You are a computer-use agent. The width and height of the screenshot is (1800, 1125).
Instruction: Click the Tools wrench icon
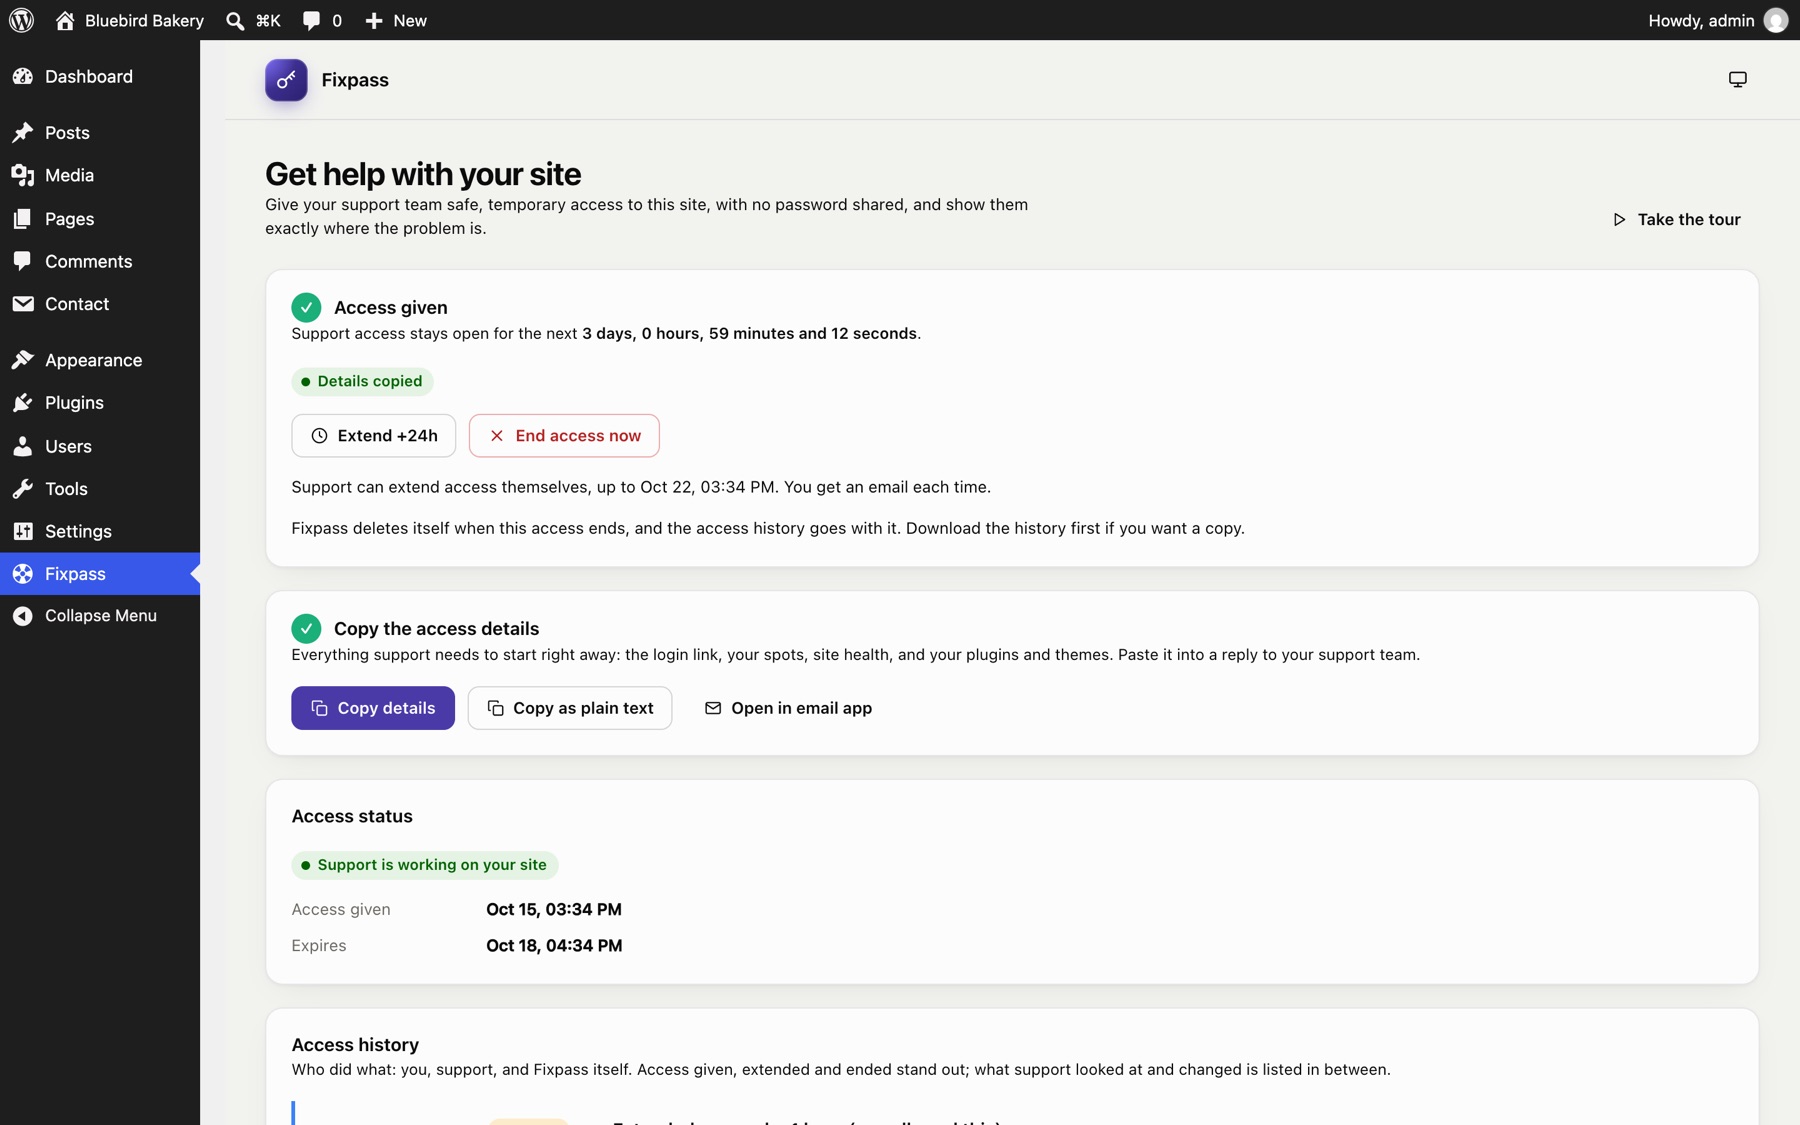pos(23,488)
